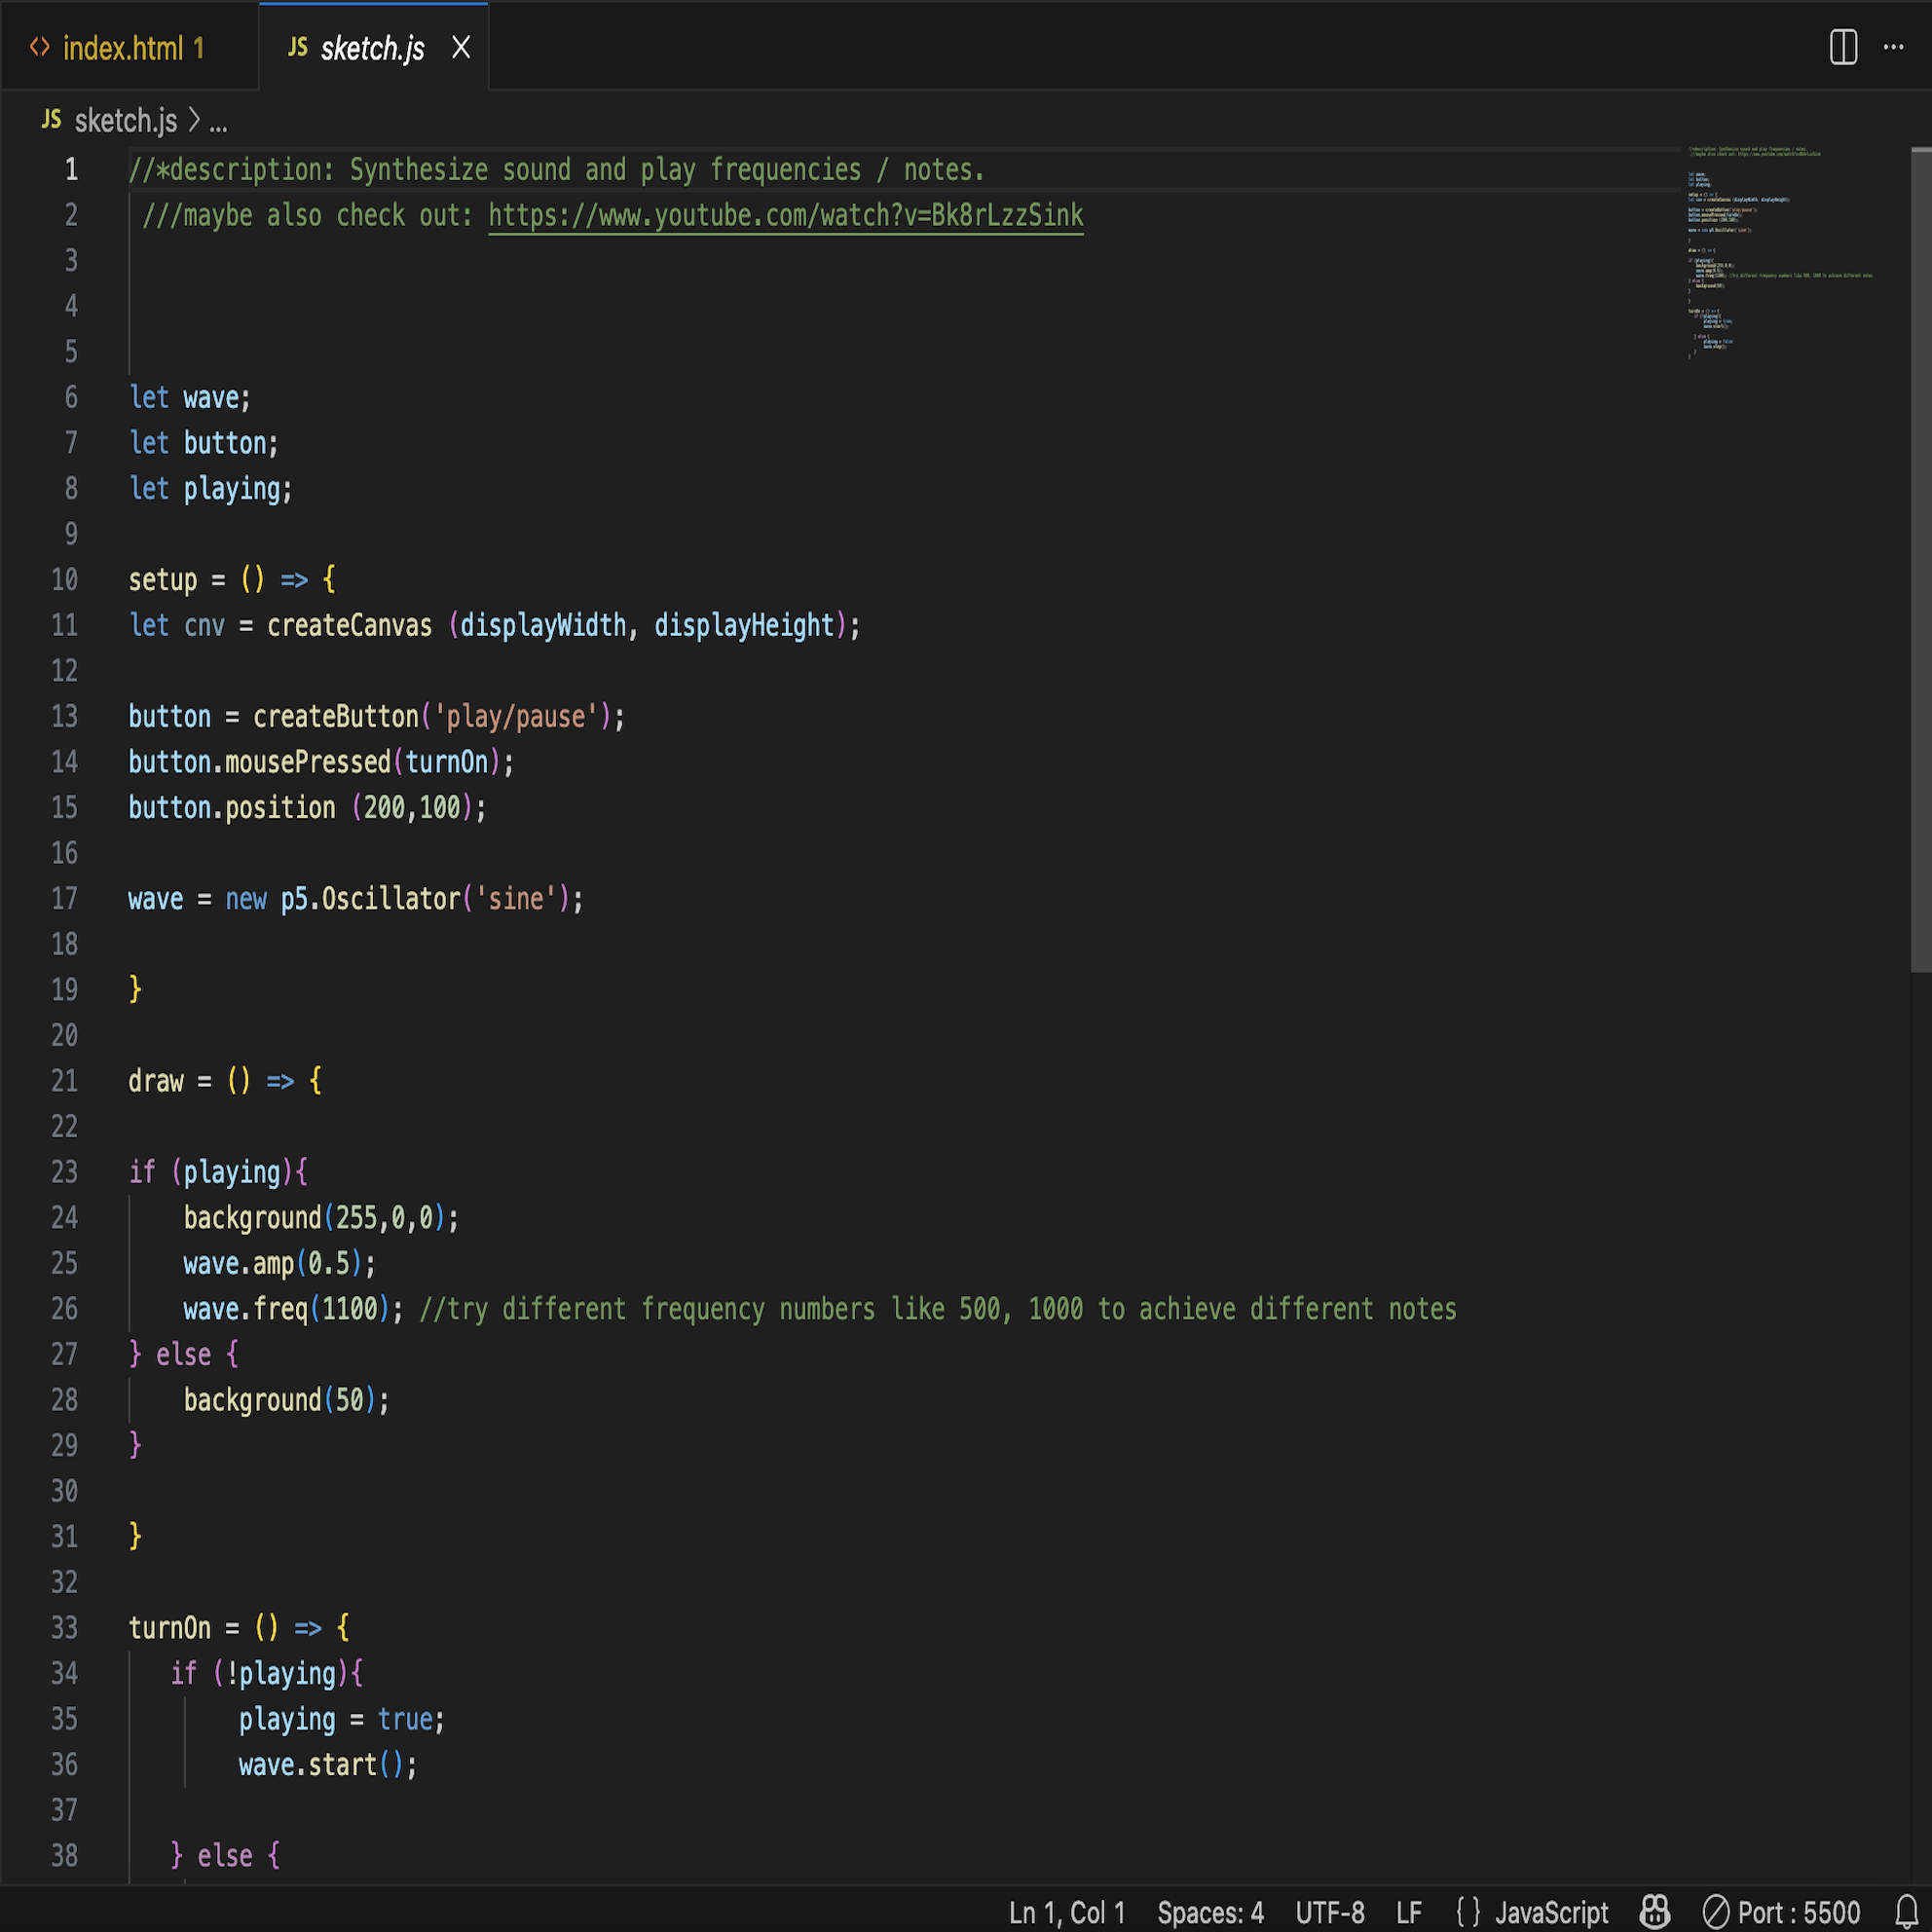Close the sketch.js tab
The width and height of the screenshot is (1932, 1932).
point(461,47)
